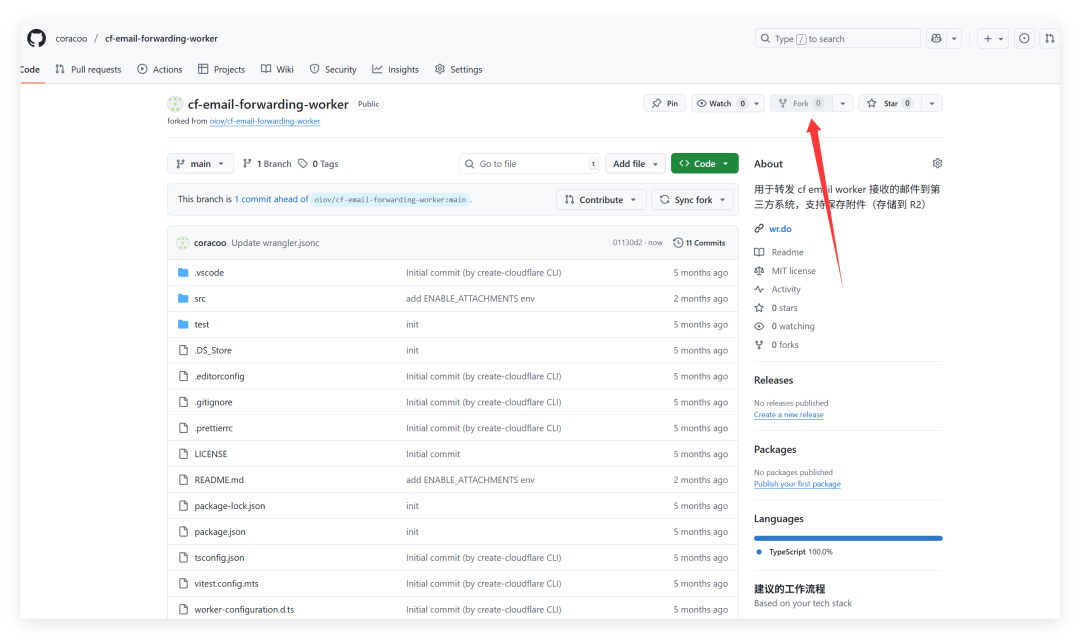Open the src folder
1080x639 pixels.
[200, 299]
